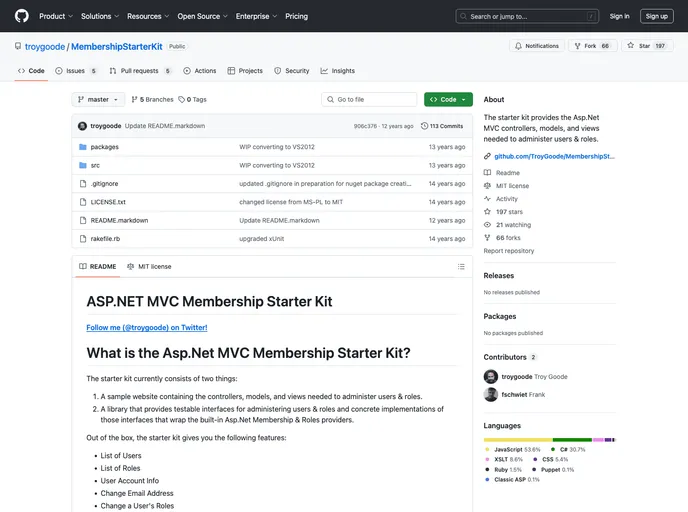This screenshot has height=512, width=688.
Task: Click fschwiet contributor avatar
Action: click(x=491, y=394)
